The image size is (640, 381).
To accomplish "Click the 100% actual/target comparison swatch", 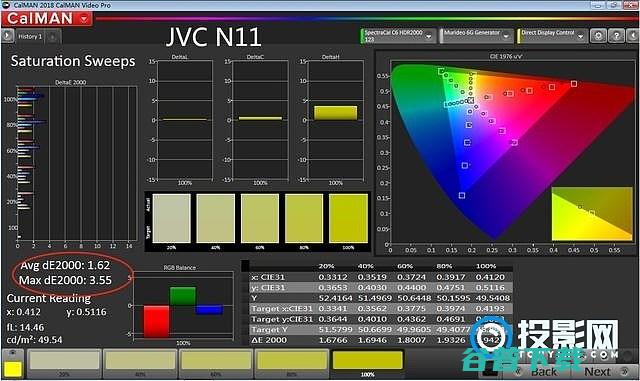I will click(x=348, y=218).
